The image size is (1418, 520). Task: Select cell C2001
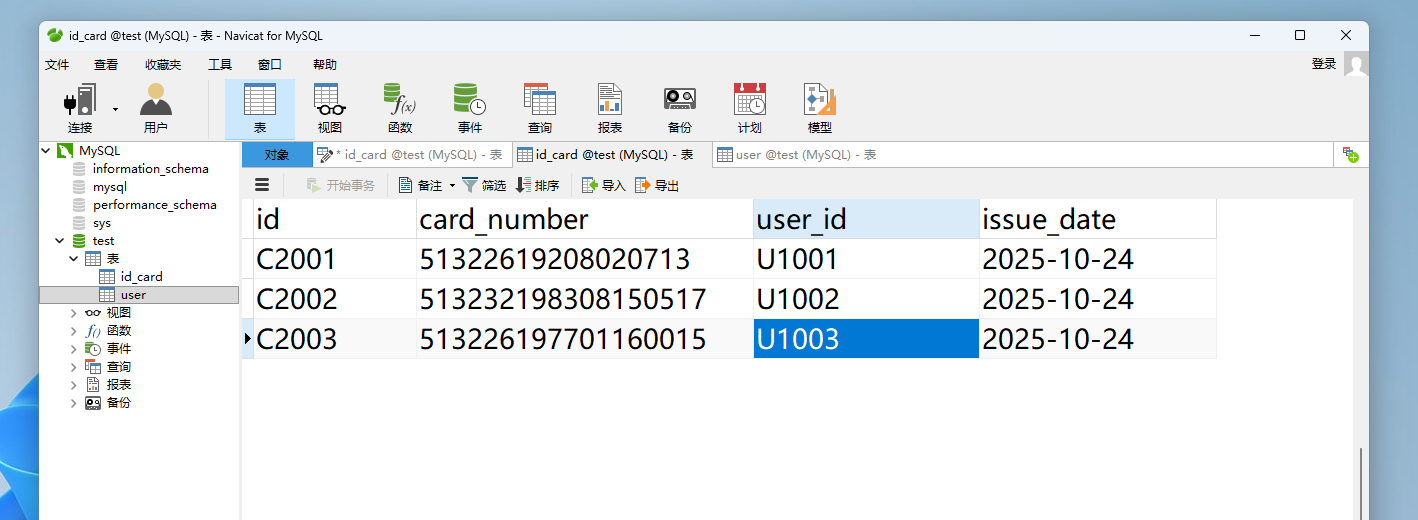click(x=335, y=259)
